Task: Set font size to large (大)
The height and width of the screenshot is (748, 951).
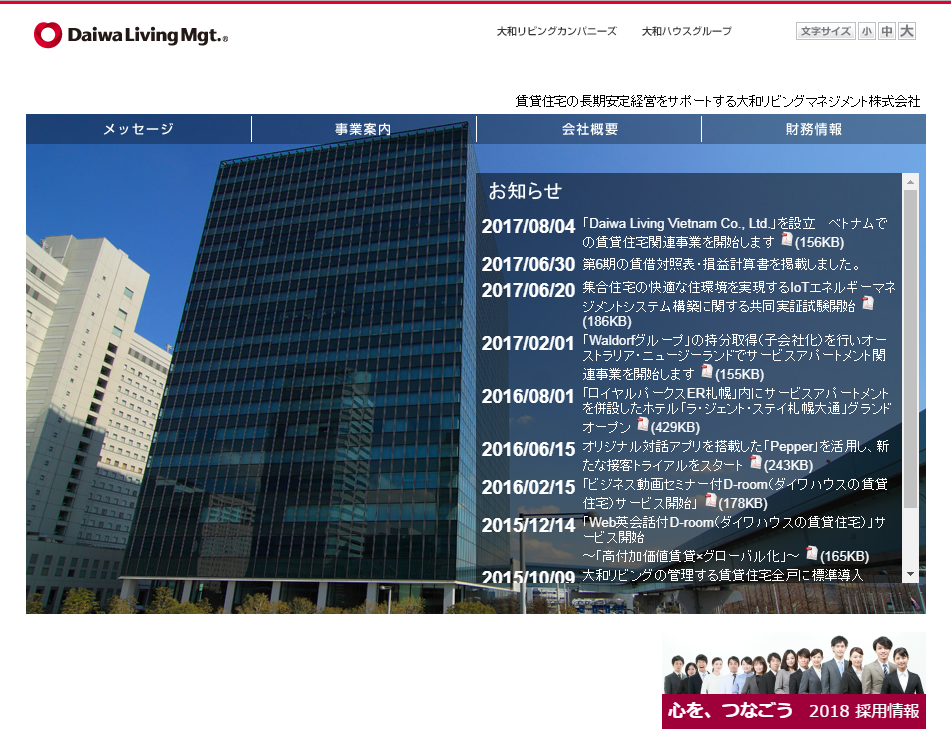Action: pos(907,32)
